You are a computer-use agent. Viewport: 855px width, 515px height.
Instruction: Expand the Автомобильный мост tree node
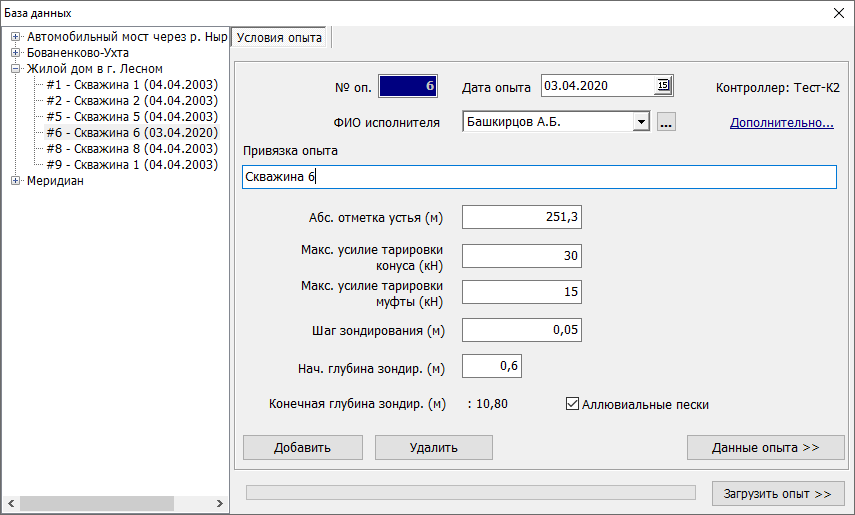click(16, 37)
